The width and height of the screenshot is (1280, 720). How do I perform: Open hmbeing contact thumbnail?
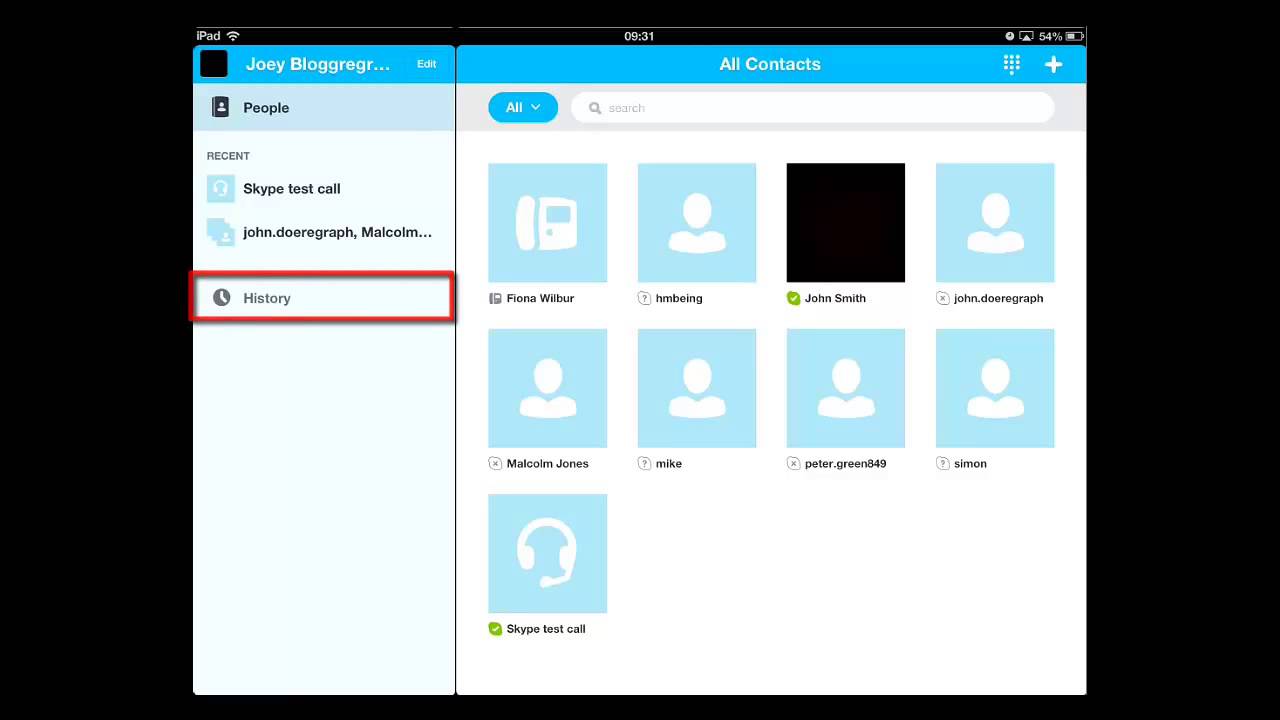[697, 222]
